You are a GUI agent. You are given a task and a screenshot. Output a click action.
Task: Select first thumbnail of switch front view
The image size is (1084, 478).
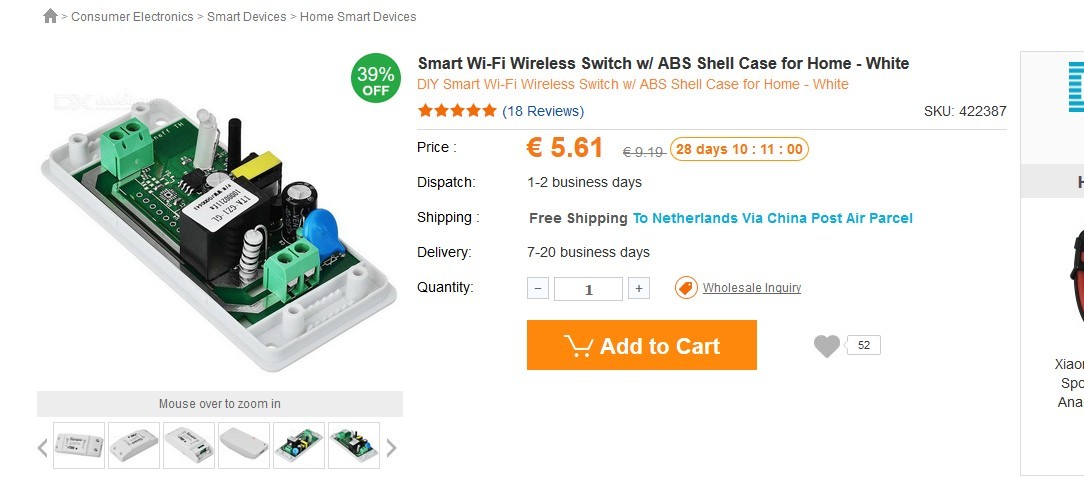click(79, 445)
